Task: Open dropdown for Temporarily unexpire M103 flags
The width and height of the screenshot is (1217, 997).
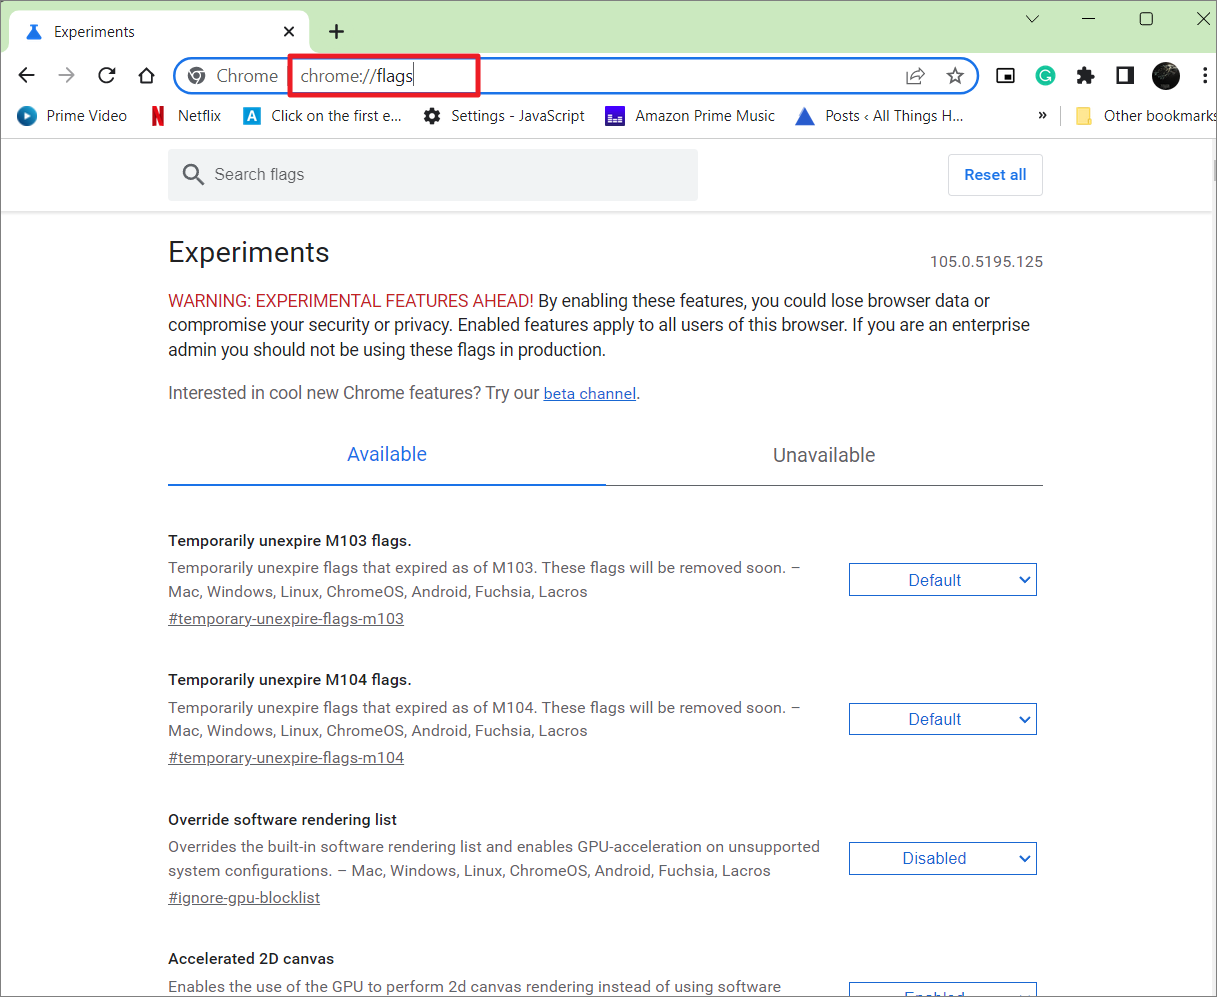Action: pyautogui.click(x=943, y=580)
